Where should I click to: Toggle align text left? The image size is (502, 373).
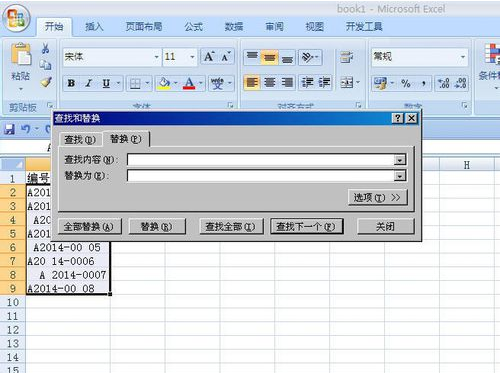pos(252,82)
